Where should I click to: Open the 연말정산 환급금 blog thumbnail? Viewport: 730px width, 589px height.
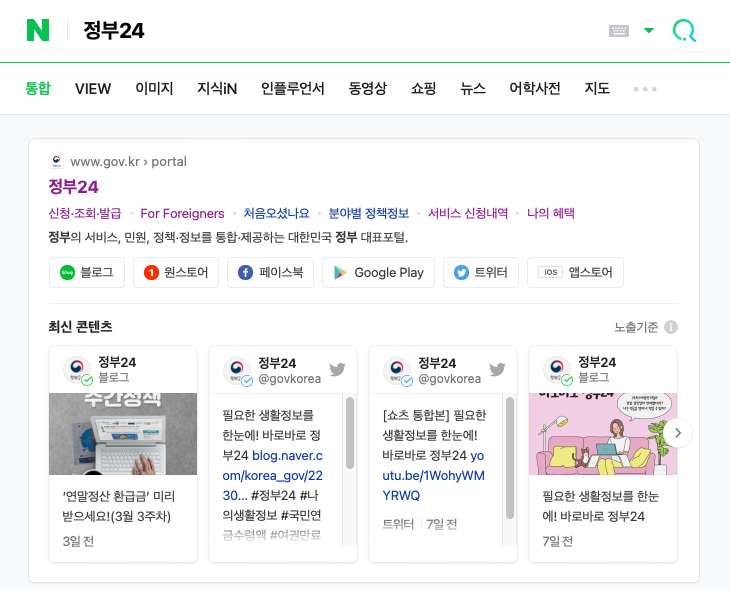click(x=123, y=434)
